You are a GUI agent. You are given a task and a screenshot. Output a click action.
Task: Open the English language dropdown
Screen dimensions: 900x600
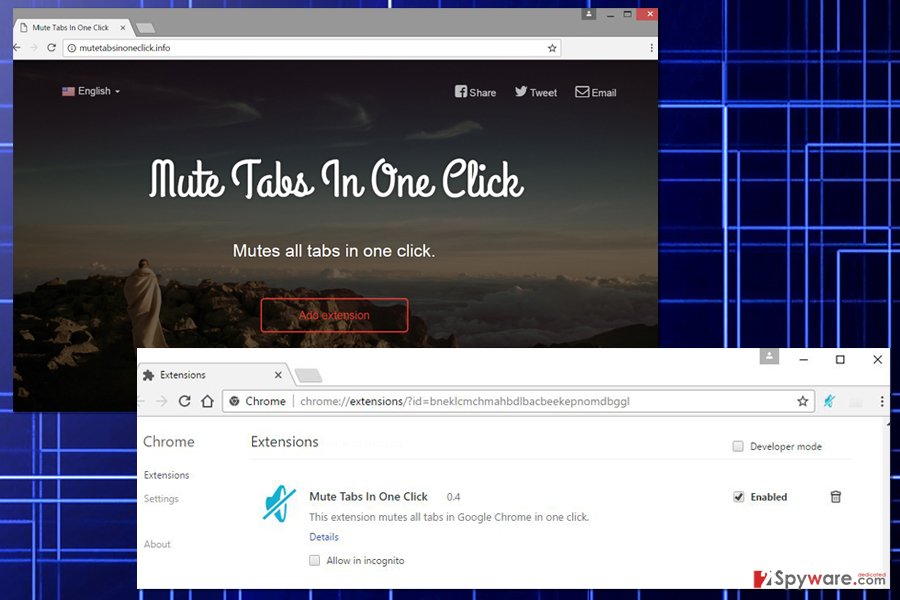(x=91, y=91)
